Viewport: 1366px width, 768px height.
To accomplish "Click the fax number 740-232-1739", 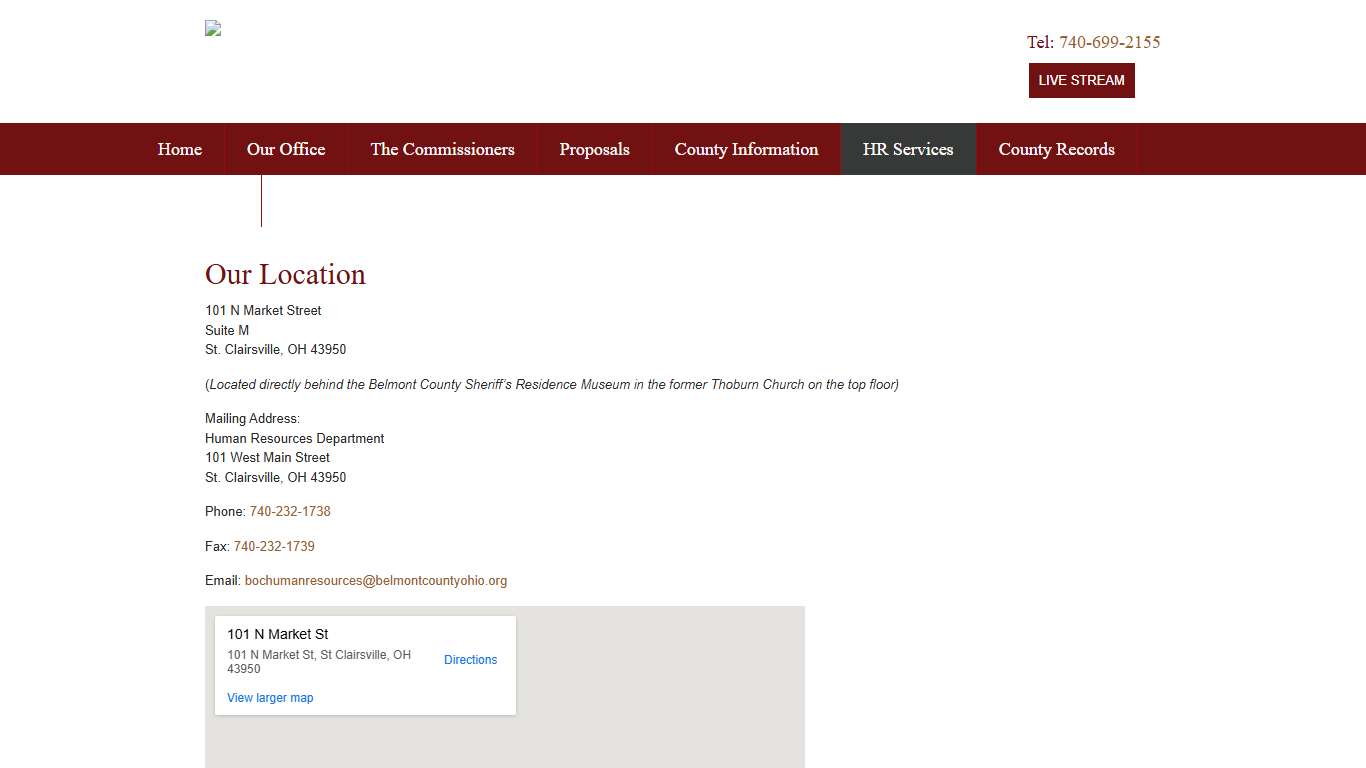I will [274, 546].
